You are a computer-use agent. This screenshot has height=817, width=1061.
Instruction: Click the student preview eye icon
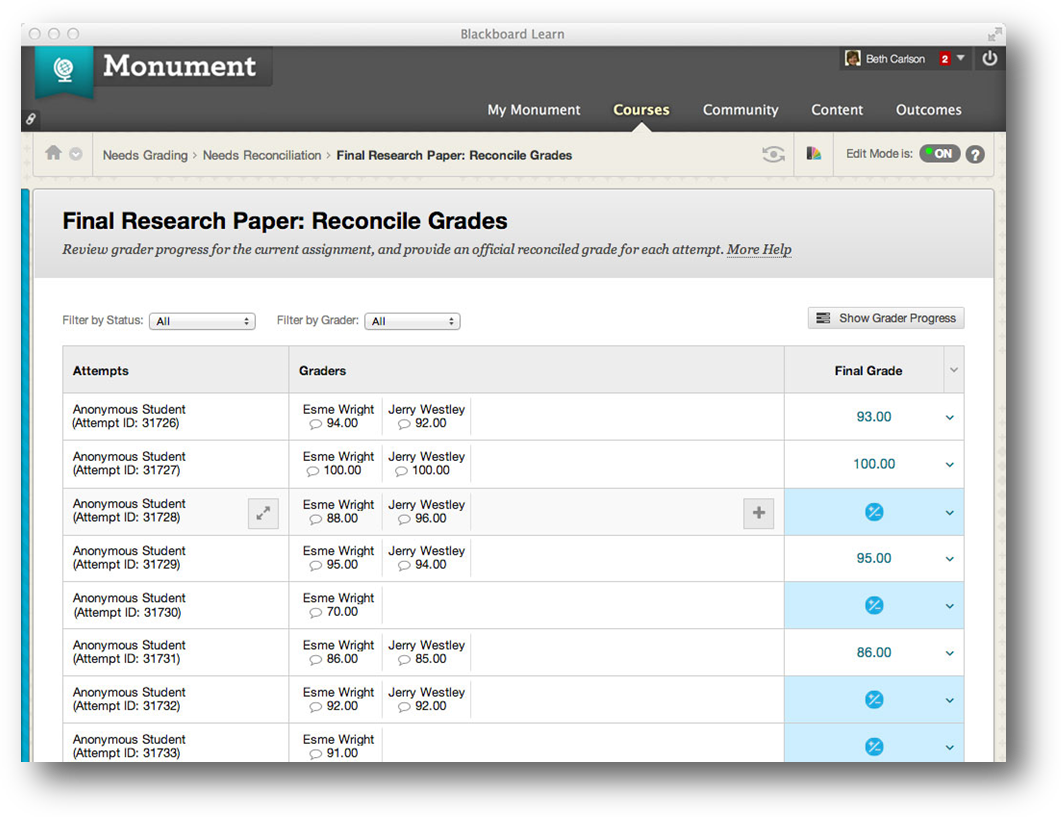[773, 154]
